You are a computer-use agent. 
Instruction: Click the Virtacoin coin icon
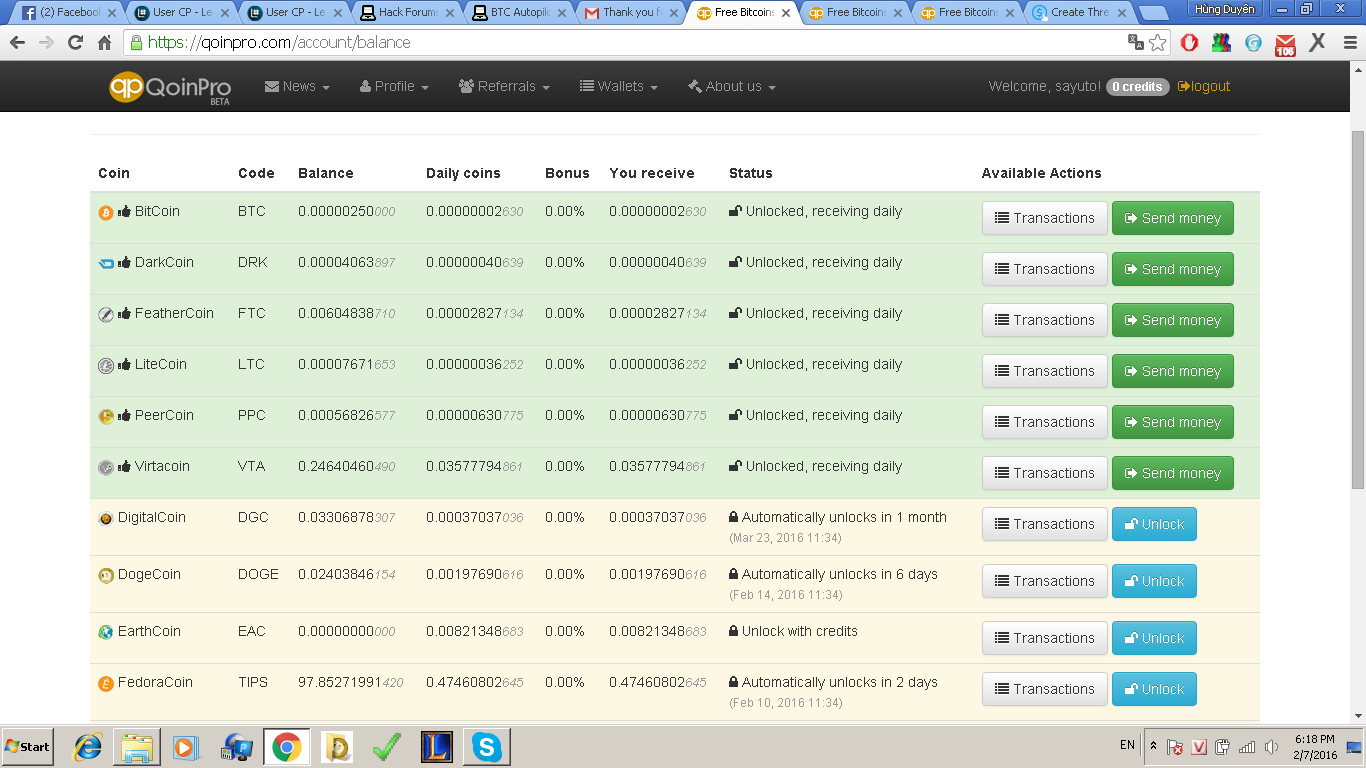106,467
